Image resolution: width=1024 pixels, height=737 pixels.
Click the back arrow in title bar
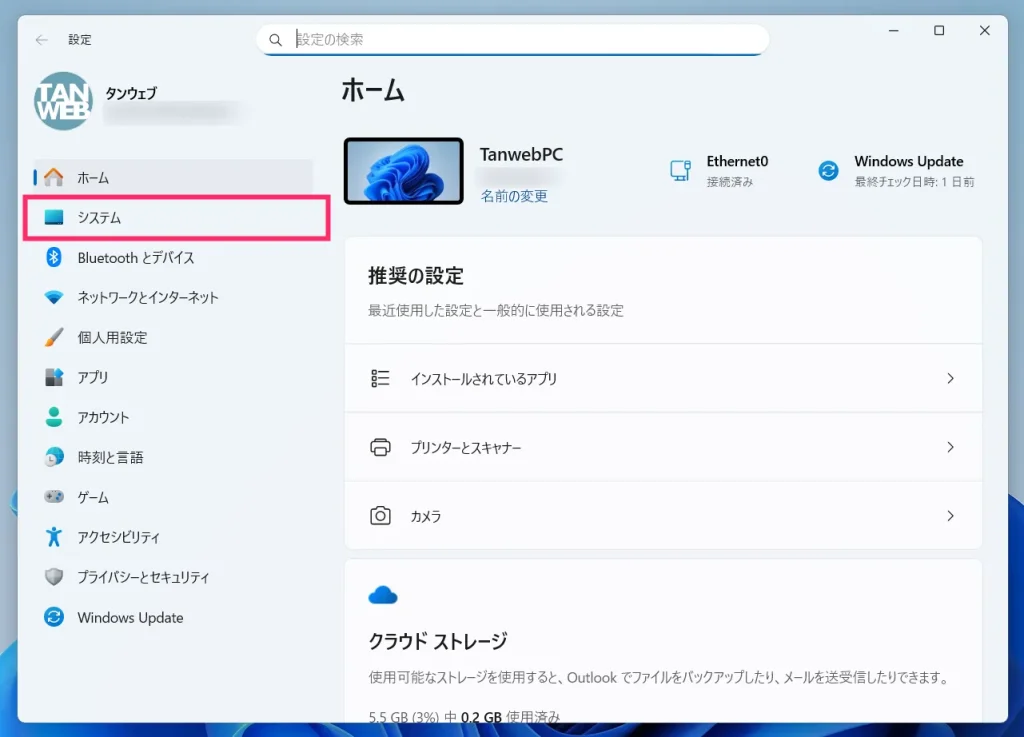click(x=42, y=40)
